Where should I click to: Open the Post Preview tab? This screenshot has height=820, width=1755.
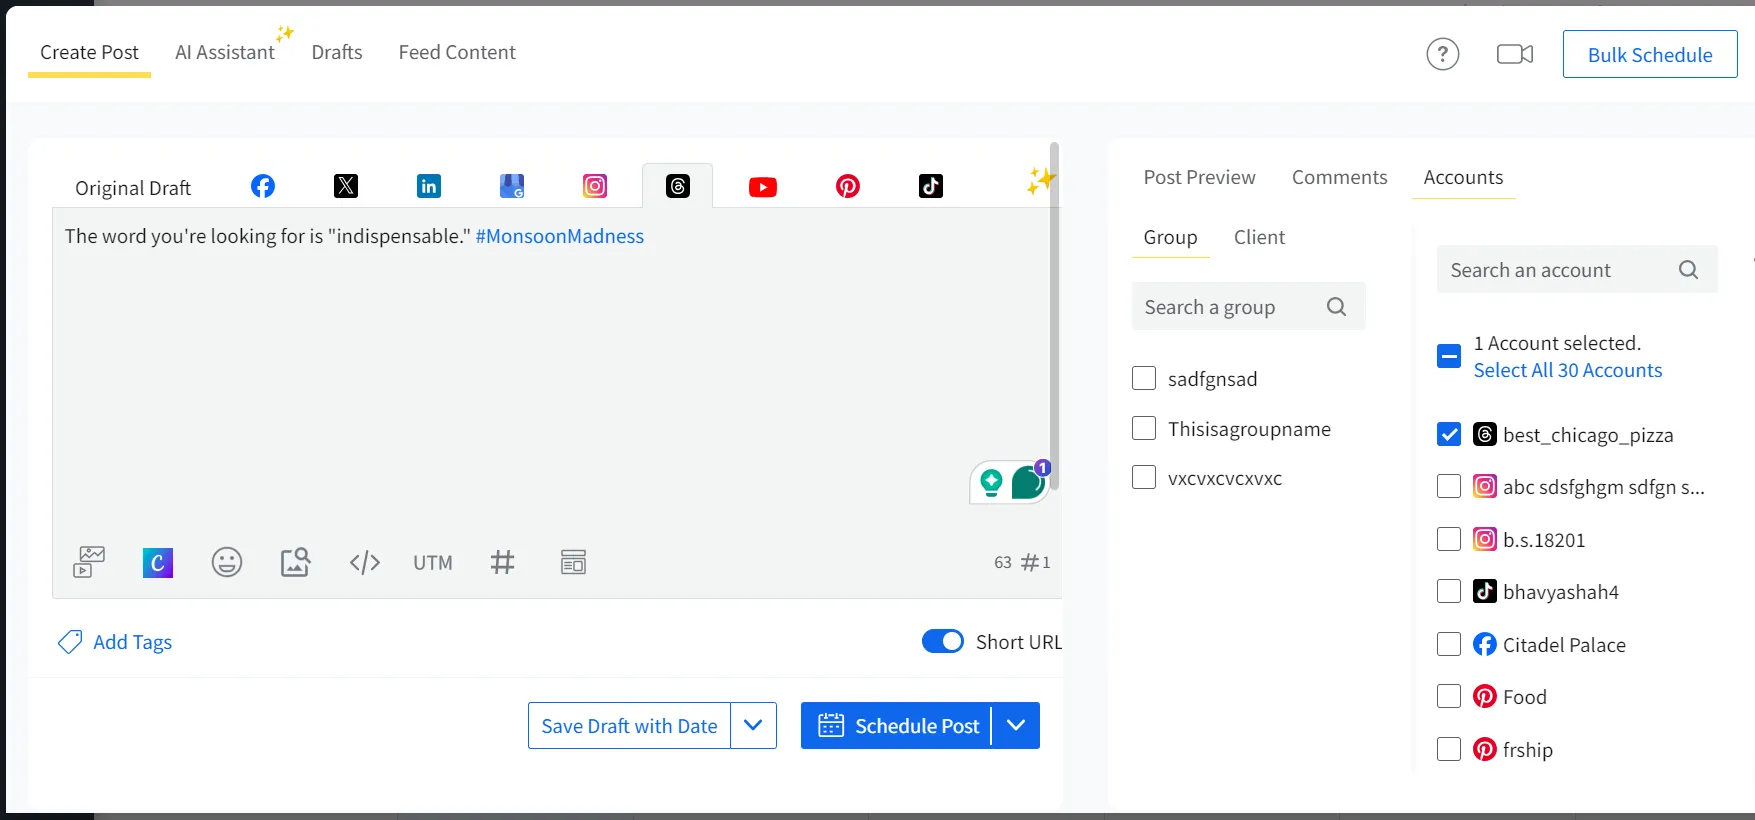coord(1199,177)
